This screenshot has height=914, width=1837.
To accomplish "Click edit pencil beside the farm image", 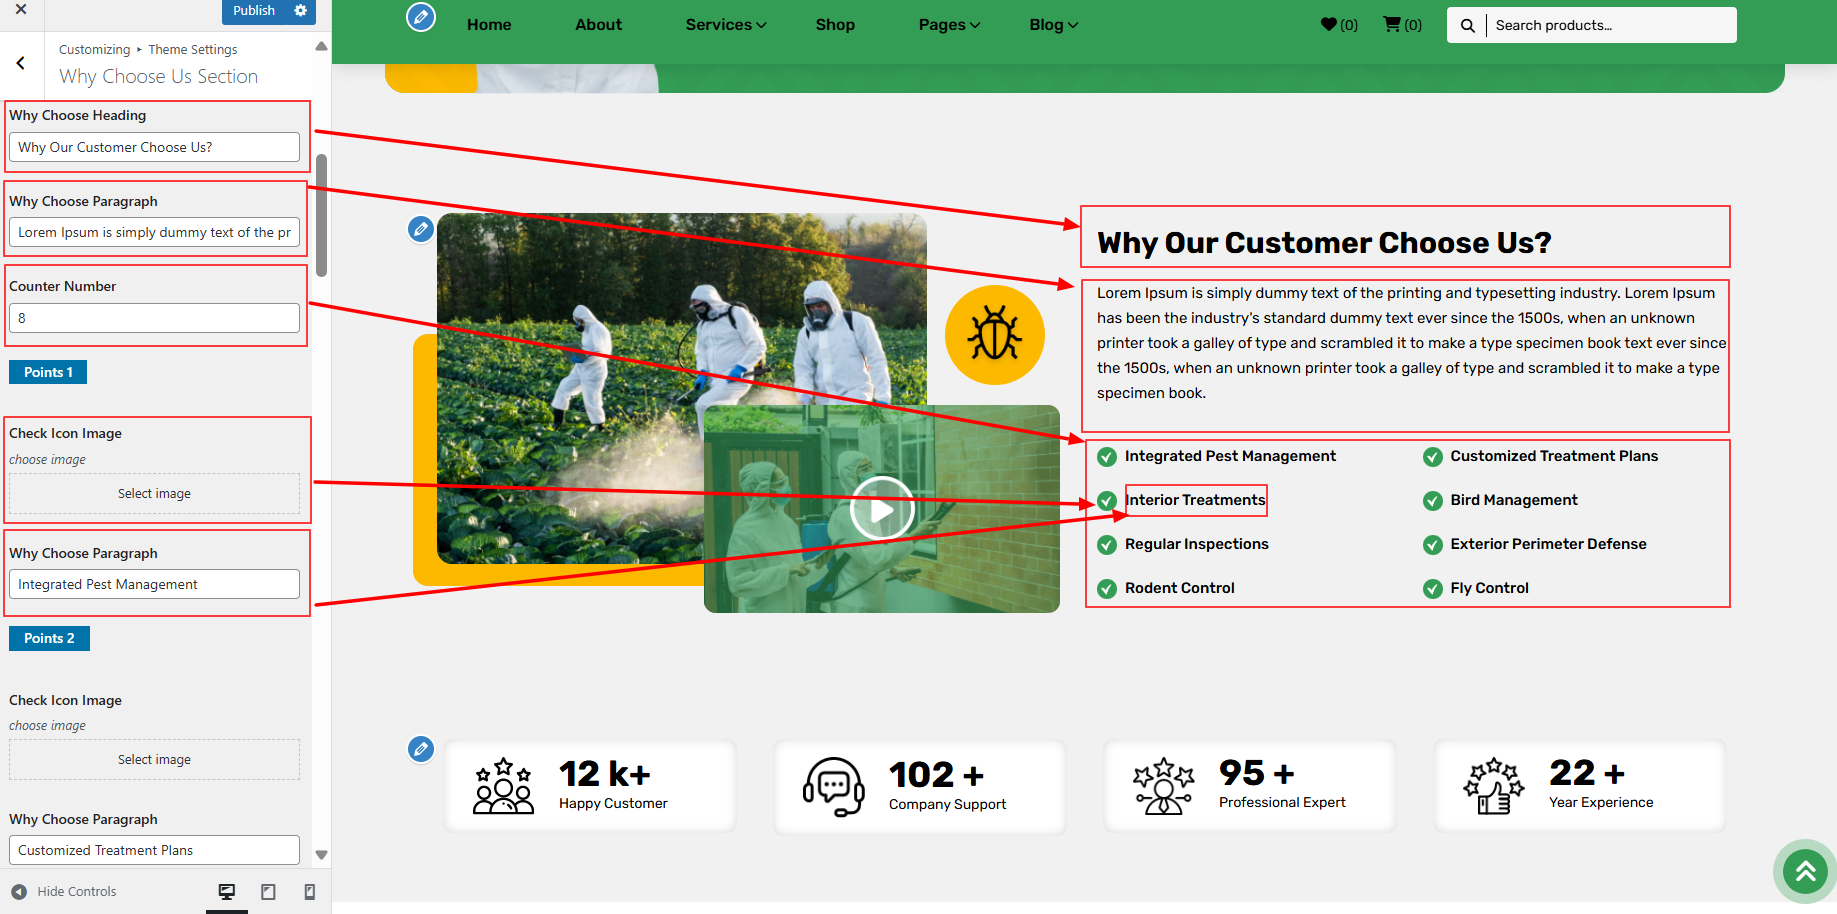I will click(421, 230).
